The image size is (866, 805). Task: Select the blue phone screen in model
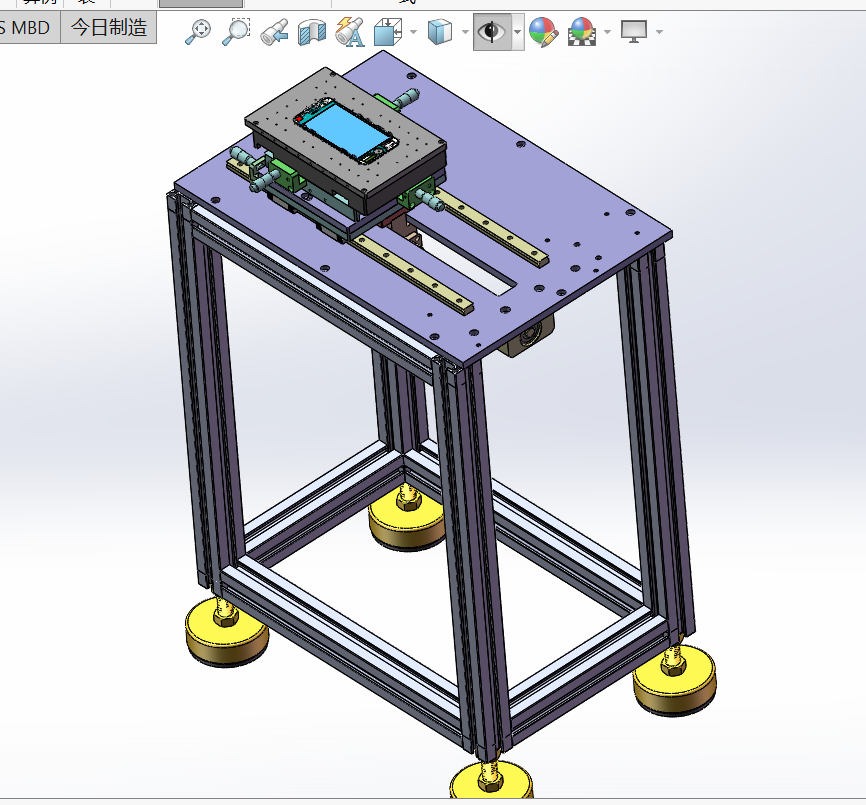(347, 130)
